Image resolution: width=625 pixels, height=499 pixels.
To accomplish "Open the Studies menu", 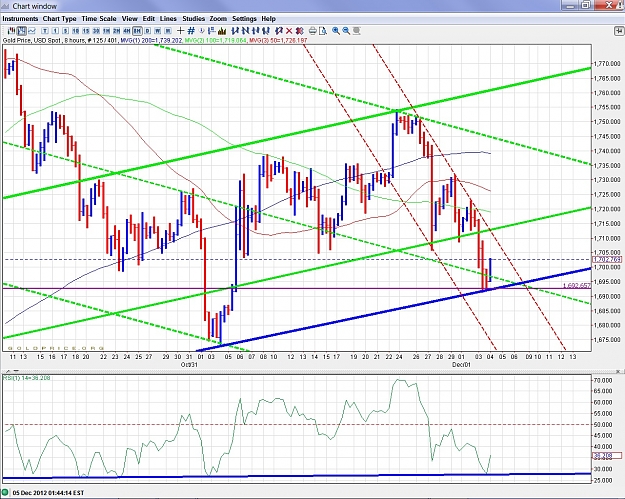I will [x=193, y=19].
